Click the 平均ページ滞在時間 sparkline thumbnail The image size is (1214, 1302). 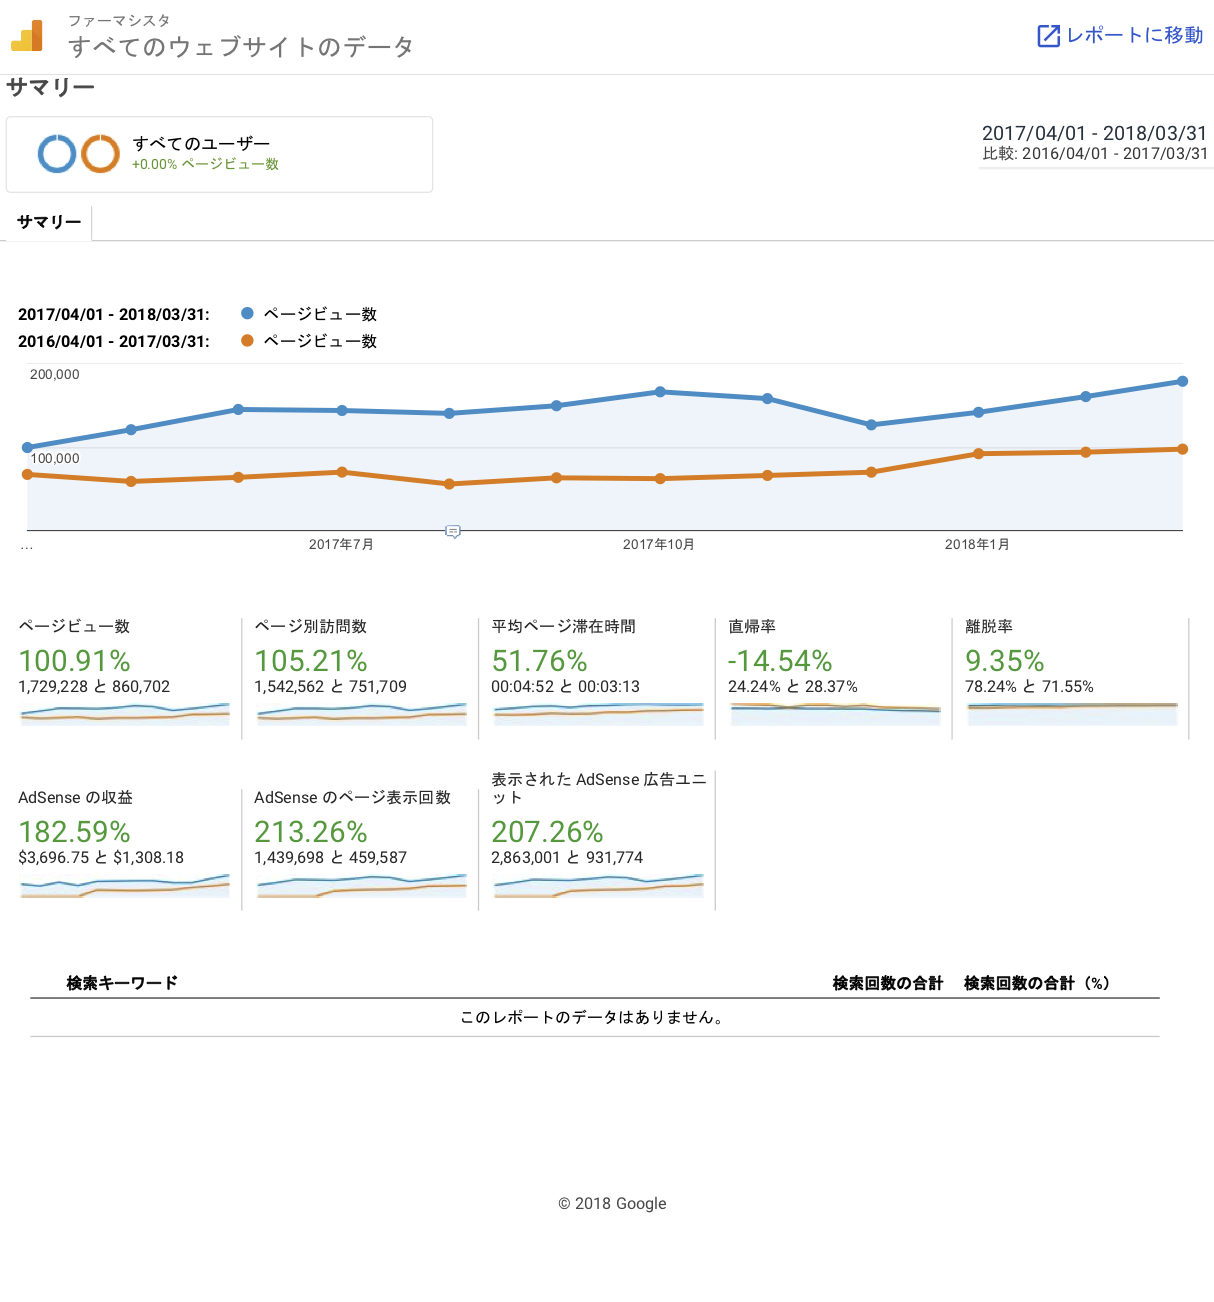coord(598,713)
